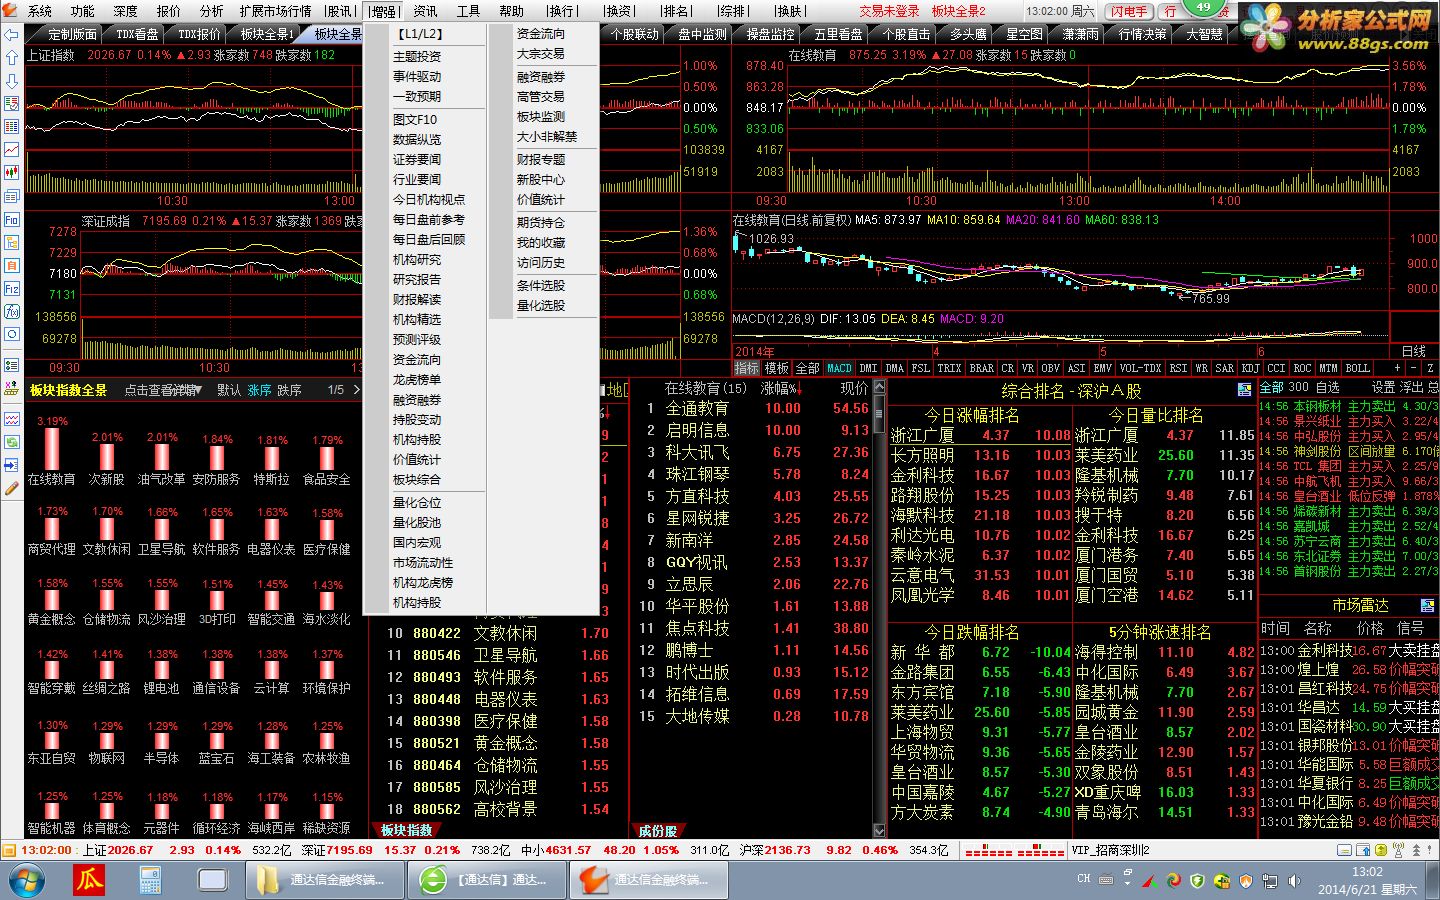Go to next page arrow beside 1/5
The image size is (1440, 900).
click(x=356, y=390)
